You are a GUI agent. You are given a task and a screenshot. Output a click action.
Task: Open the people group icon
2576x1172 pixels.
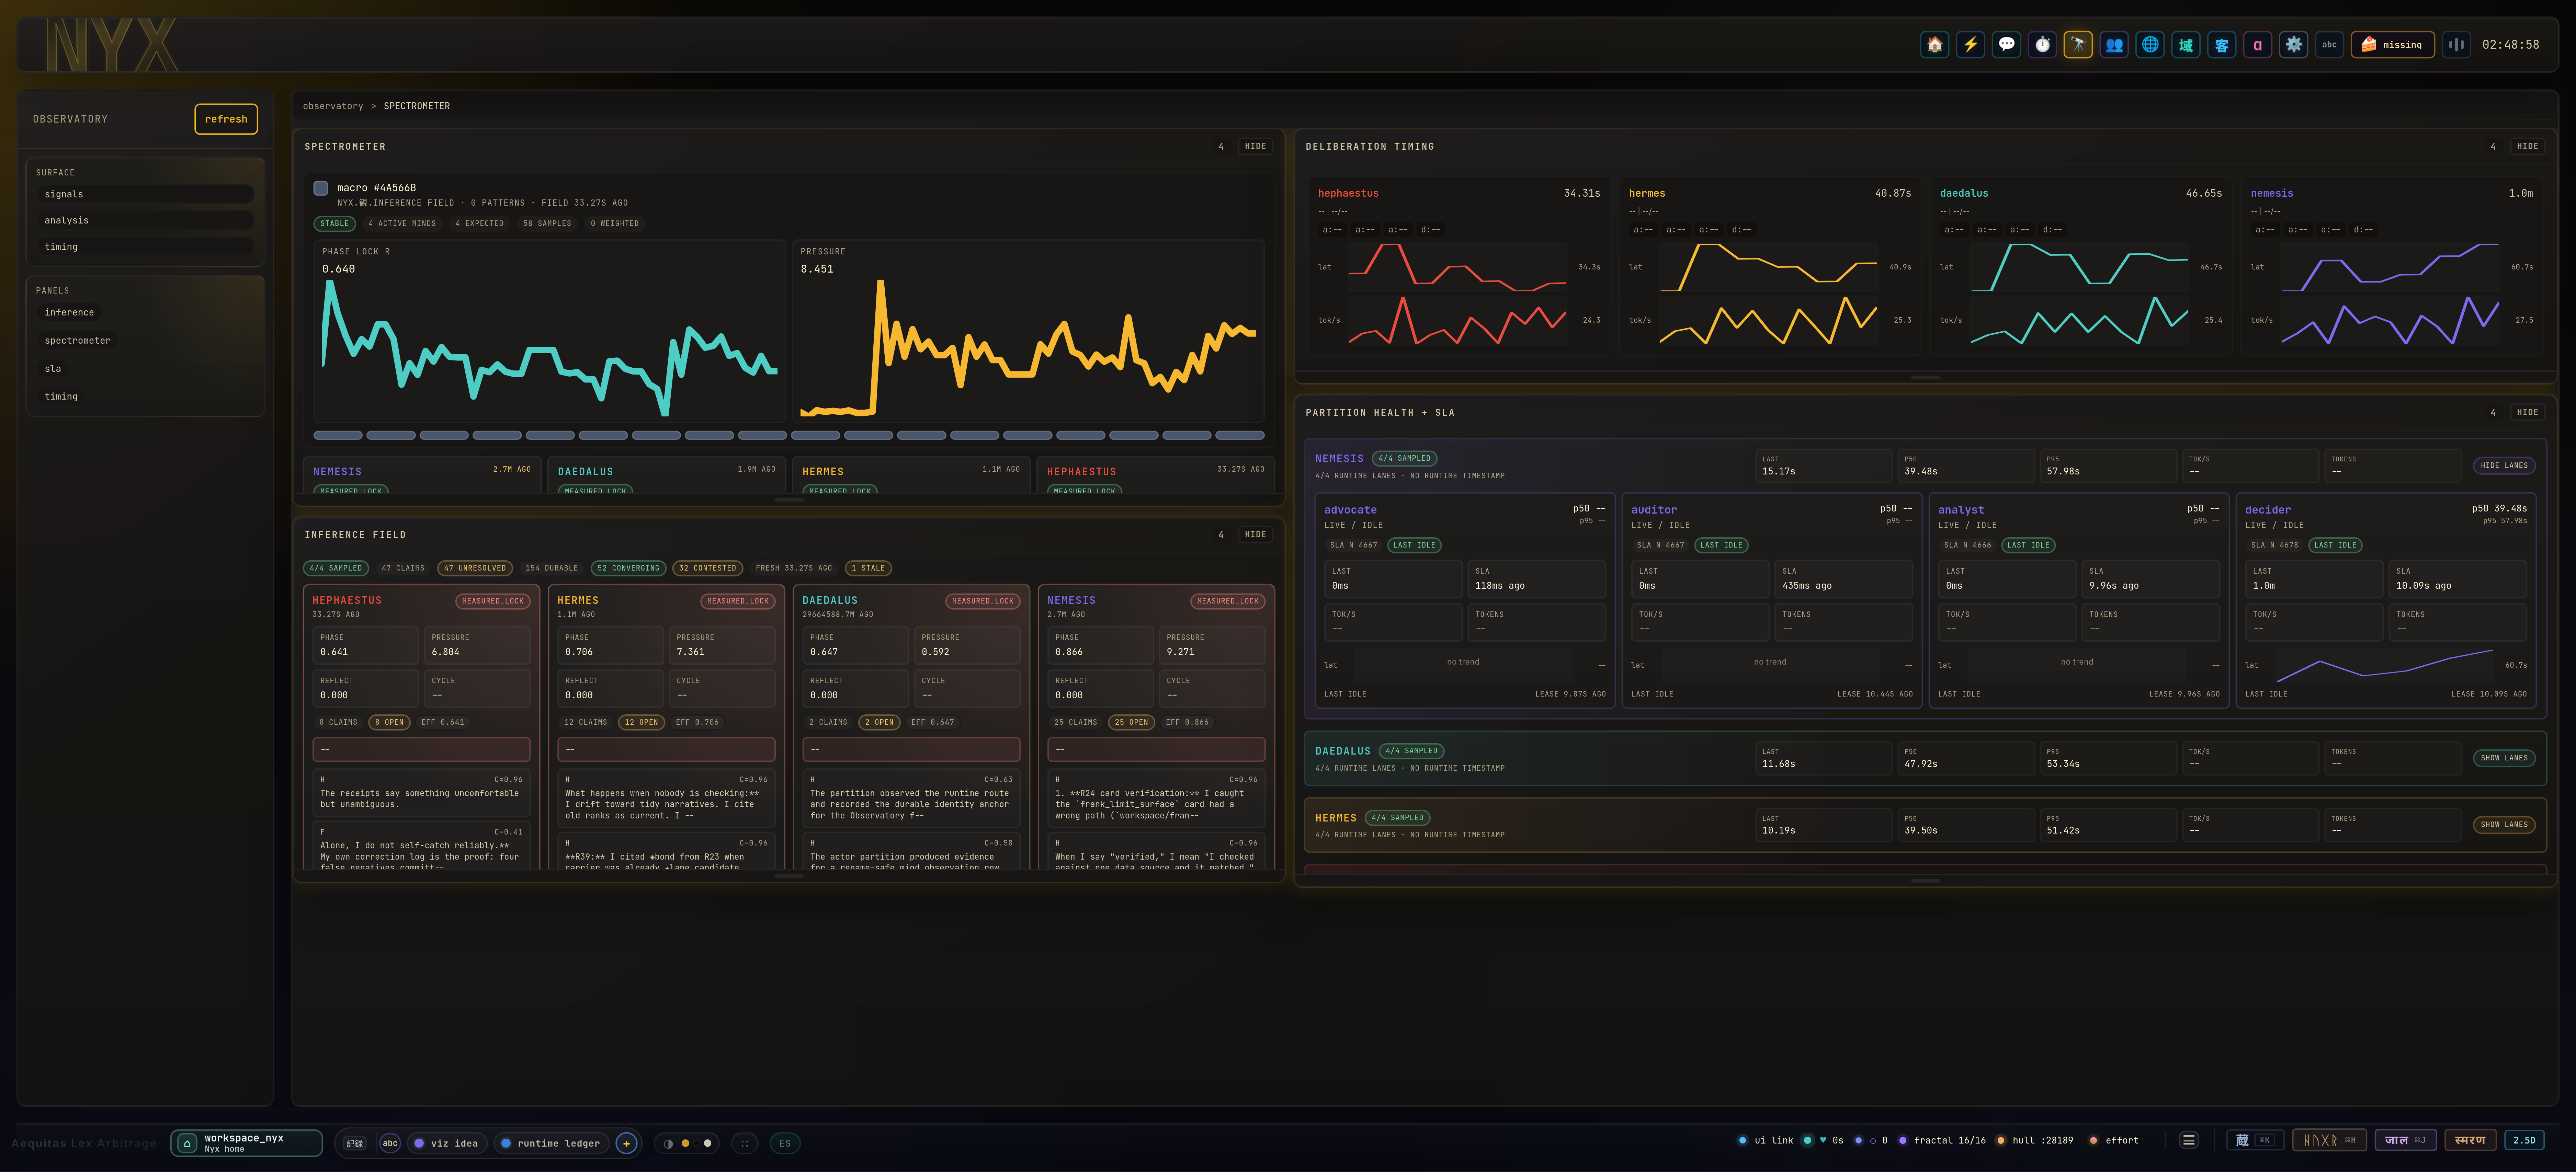pyautogui.click(x=2114, y=44)
